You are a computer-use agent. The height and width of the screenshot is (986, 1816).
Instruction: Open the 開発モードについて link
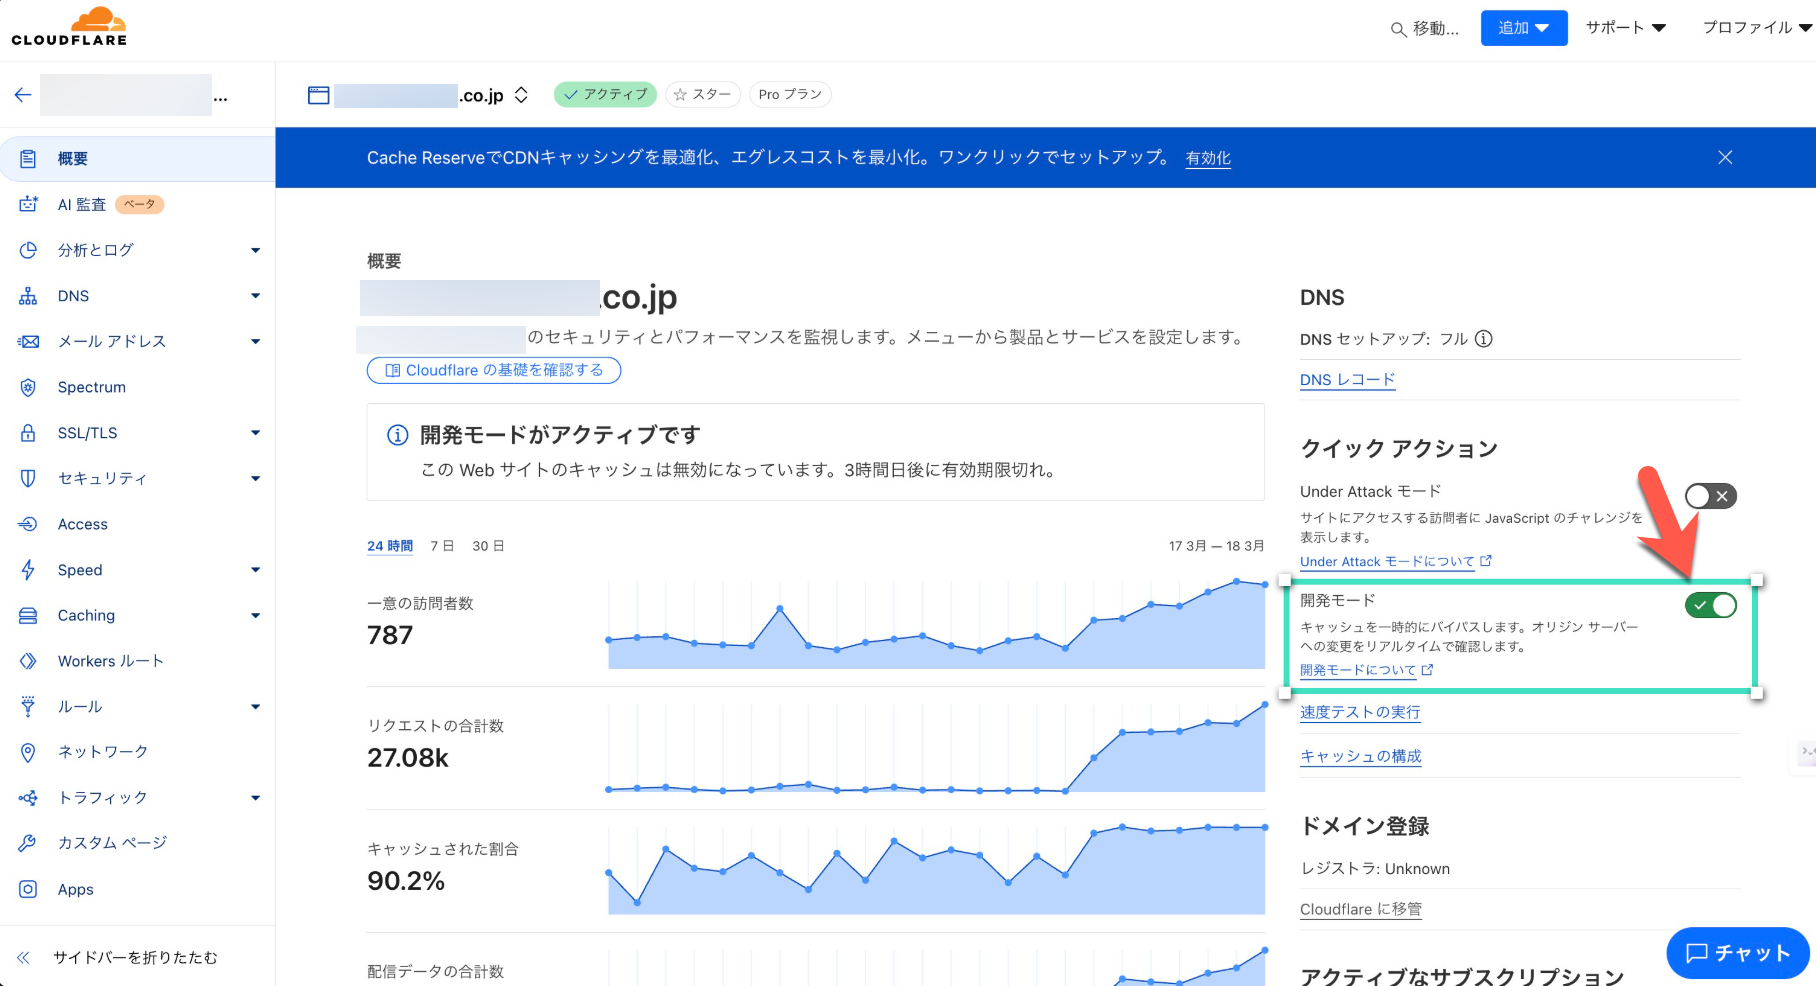pos(1367,670)
